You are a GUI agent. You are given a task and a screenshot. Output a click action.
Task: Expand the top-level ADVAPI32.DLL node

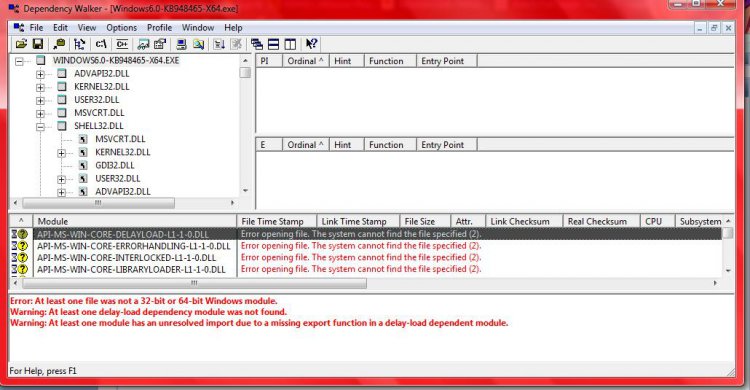tap(40, 74)
